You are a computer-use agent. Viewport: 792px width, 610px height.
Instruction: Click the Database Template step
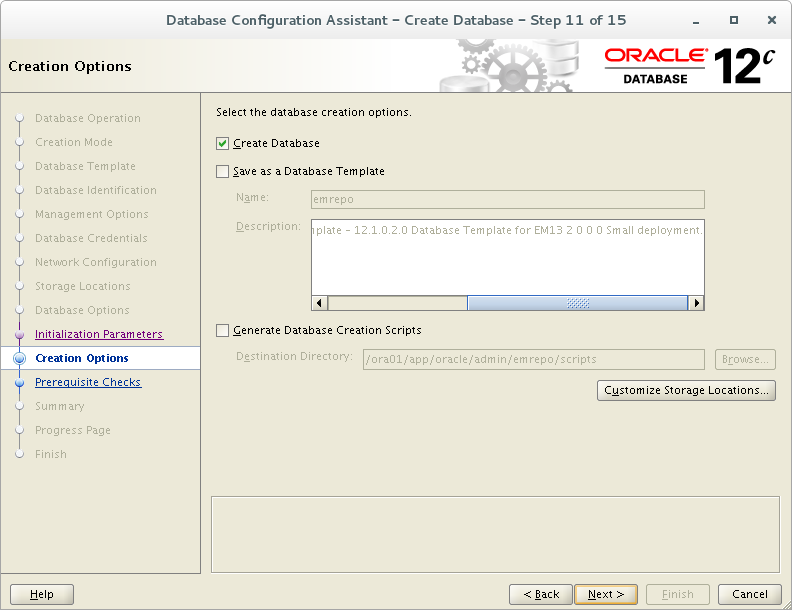point(85,166)
